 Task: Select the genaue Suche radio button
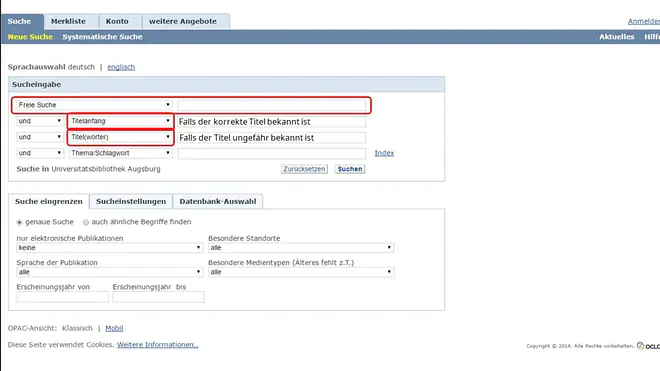(19, 222)
